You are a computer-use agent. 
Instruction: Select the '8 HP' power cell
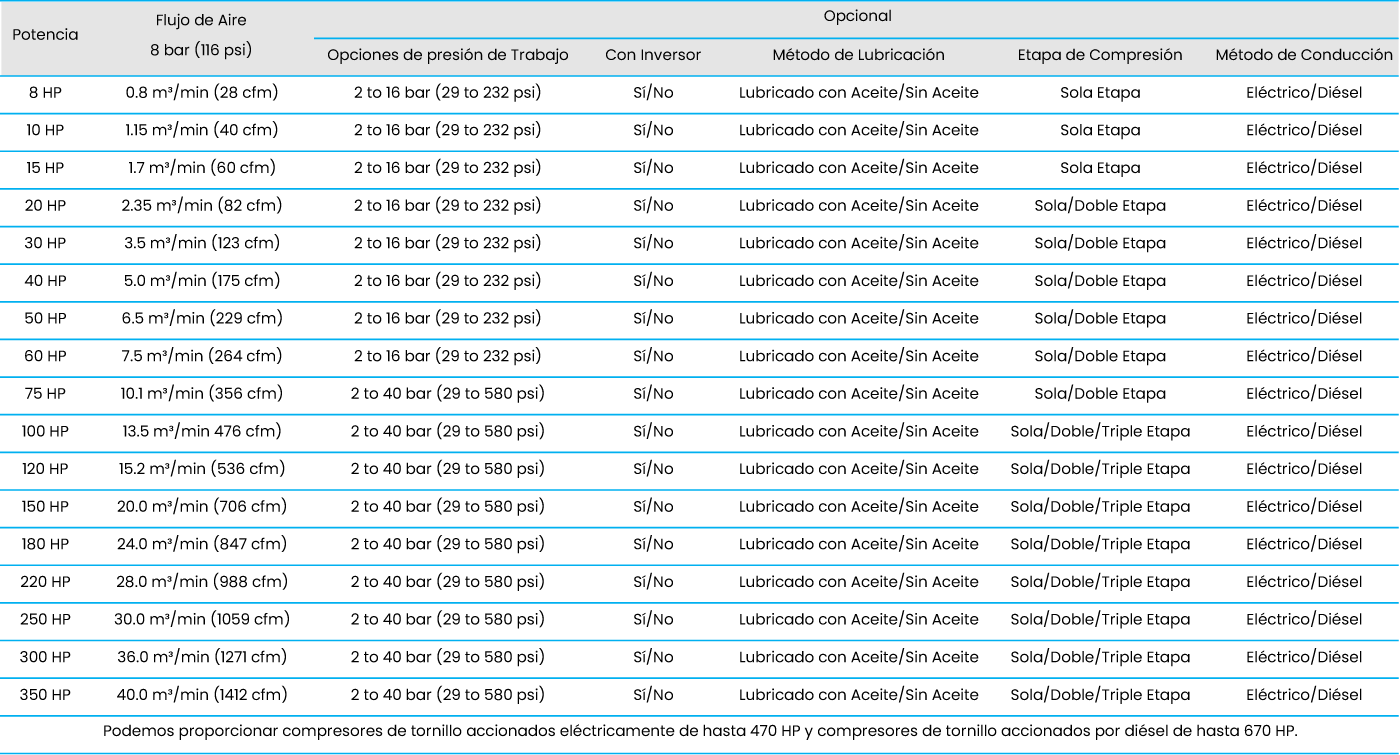pos(45,93)
